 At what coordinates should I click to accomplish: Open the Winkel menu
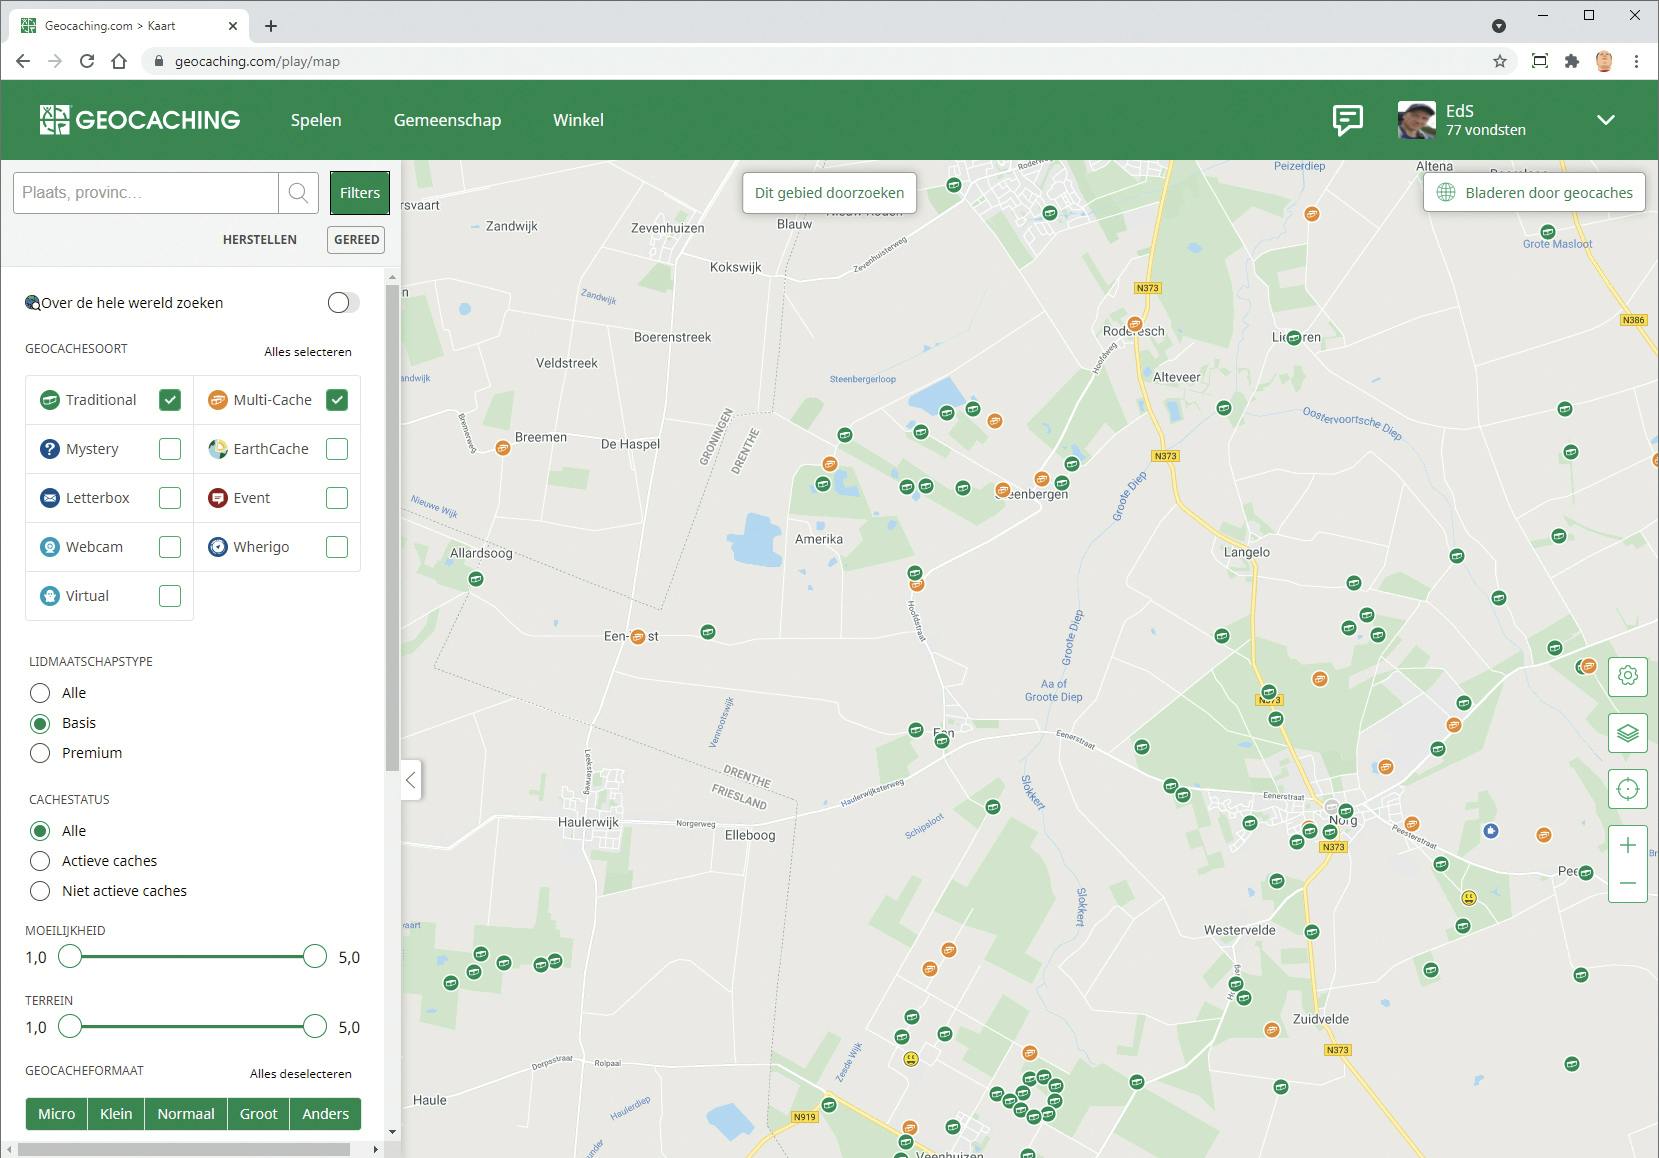click(x=578, y=120)
